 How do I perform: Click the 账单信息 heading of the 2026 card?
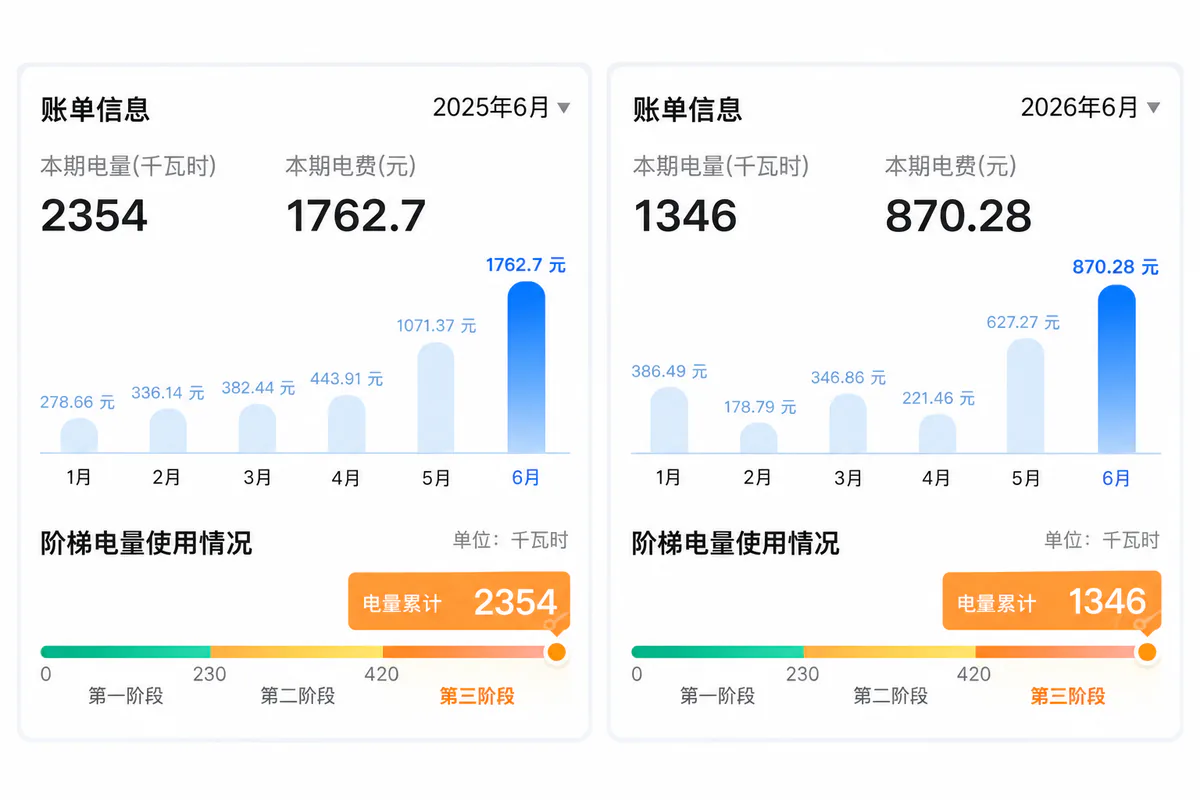pos(687,109)
